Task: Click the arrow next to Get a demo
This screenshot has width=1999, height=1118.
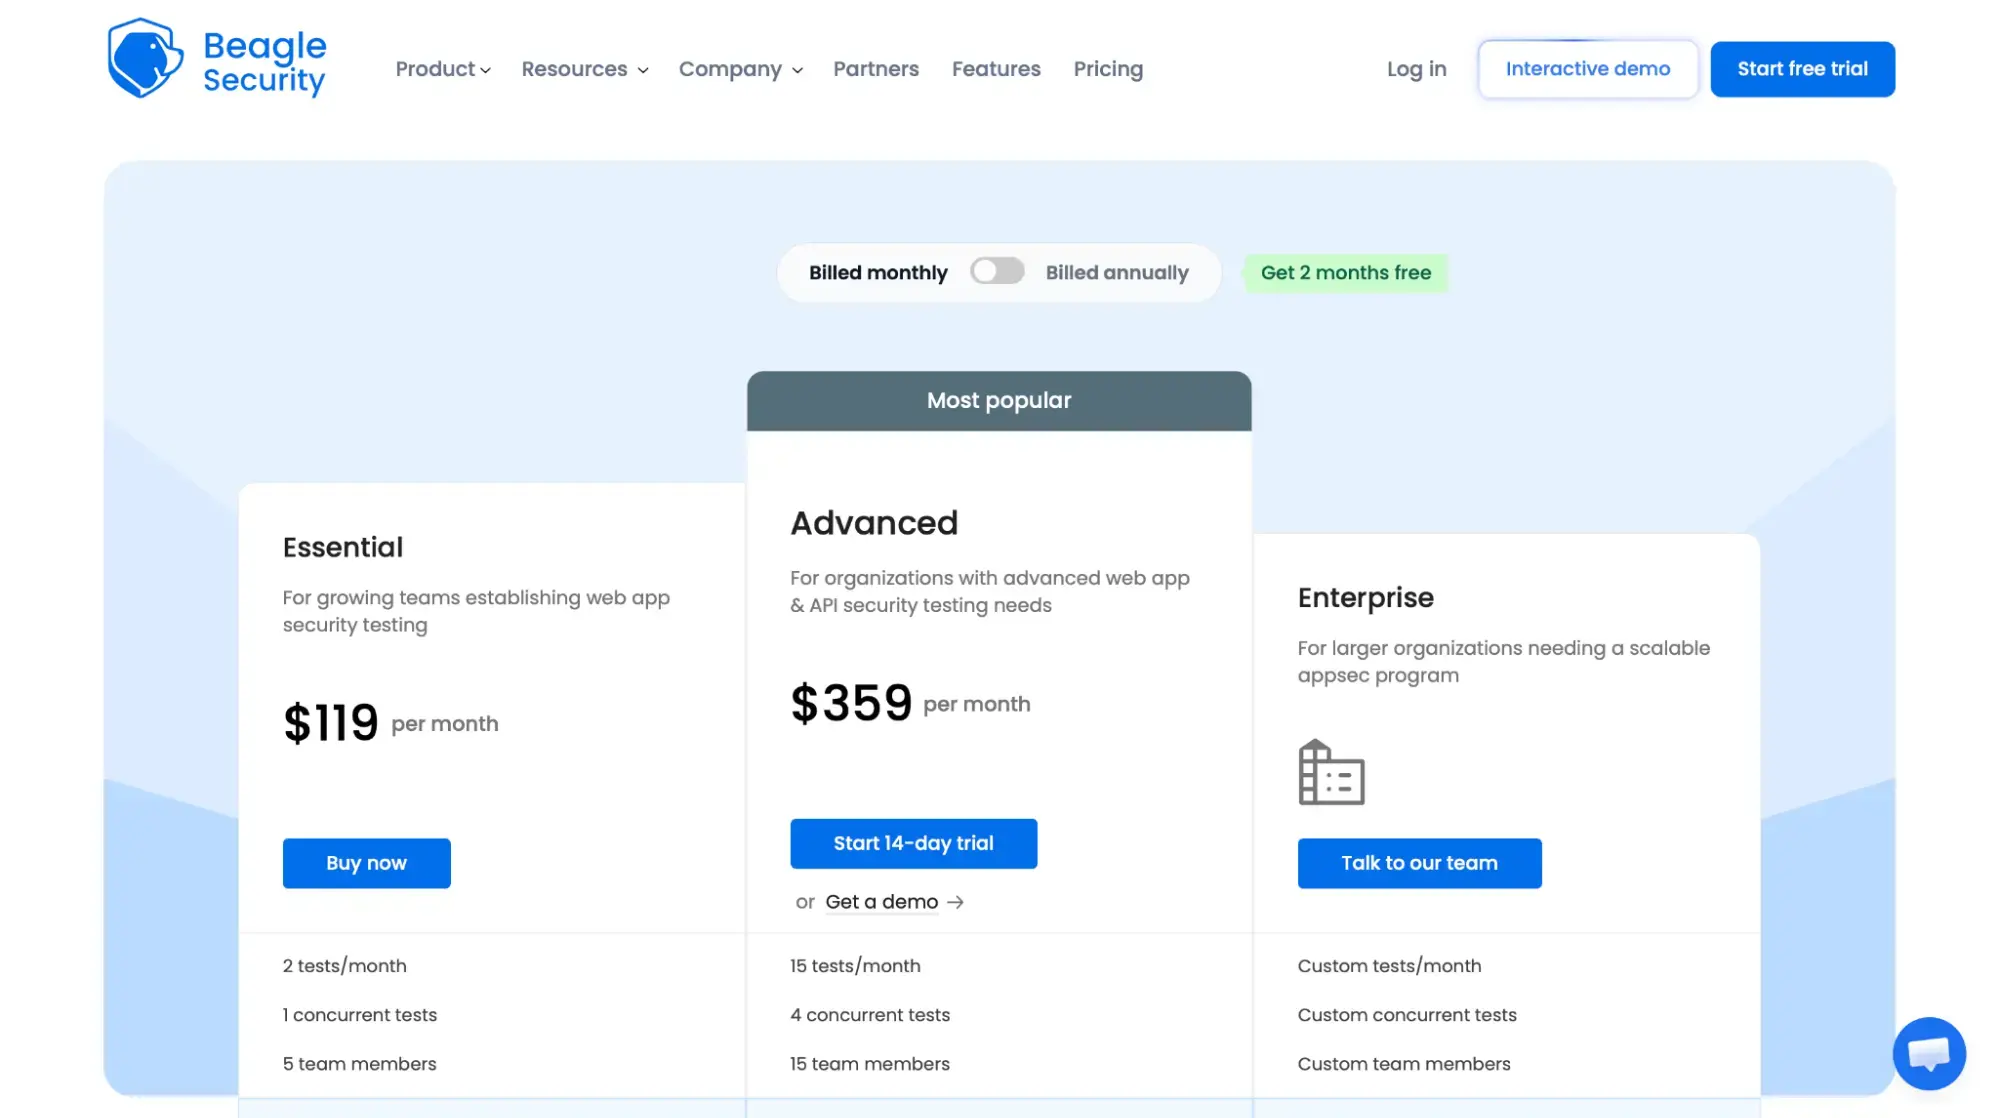Action: point(955,902)
